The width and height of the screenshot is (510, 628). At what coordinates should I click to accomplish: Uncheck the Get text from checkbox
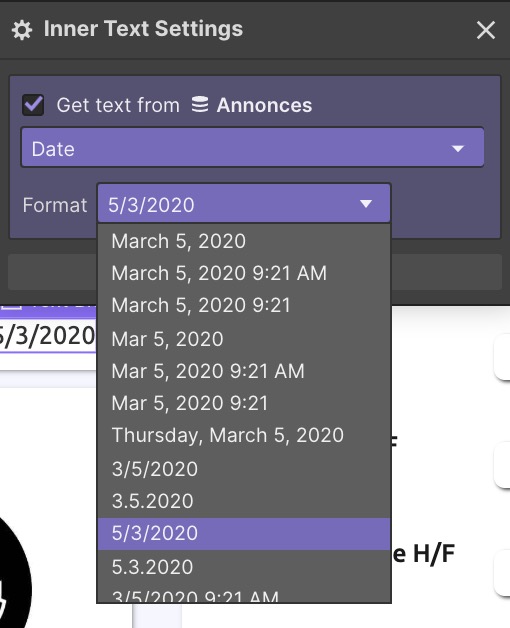pos(33,105)
